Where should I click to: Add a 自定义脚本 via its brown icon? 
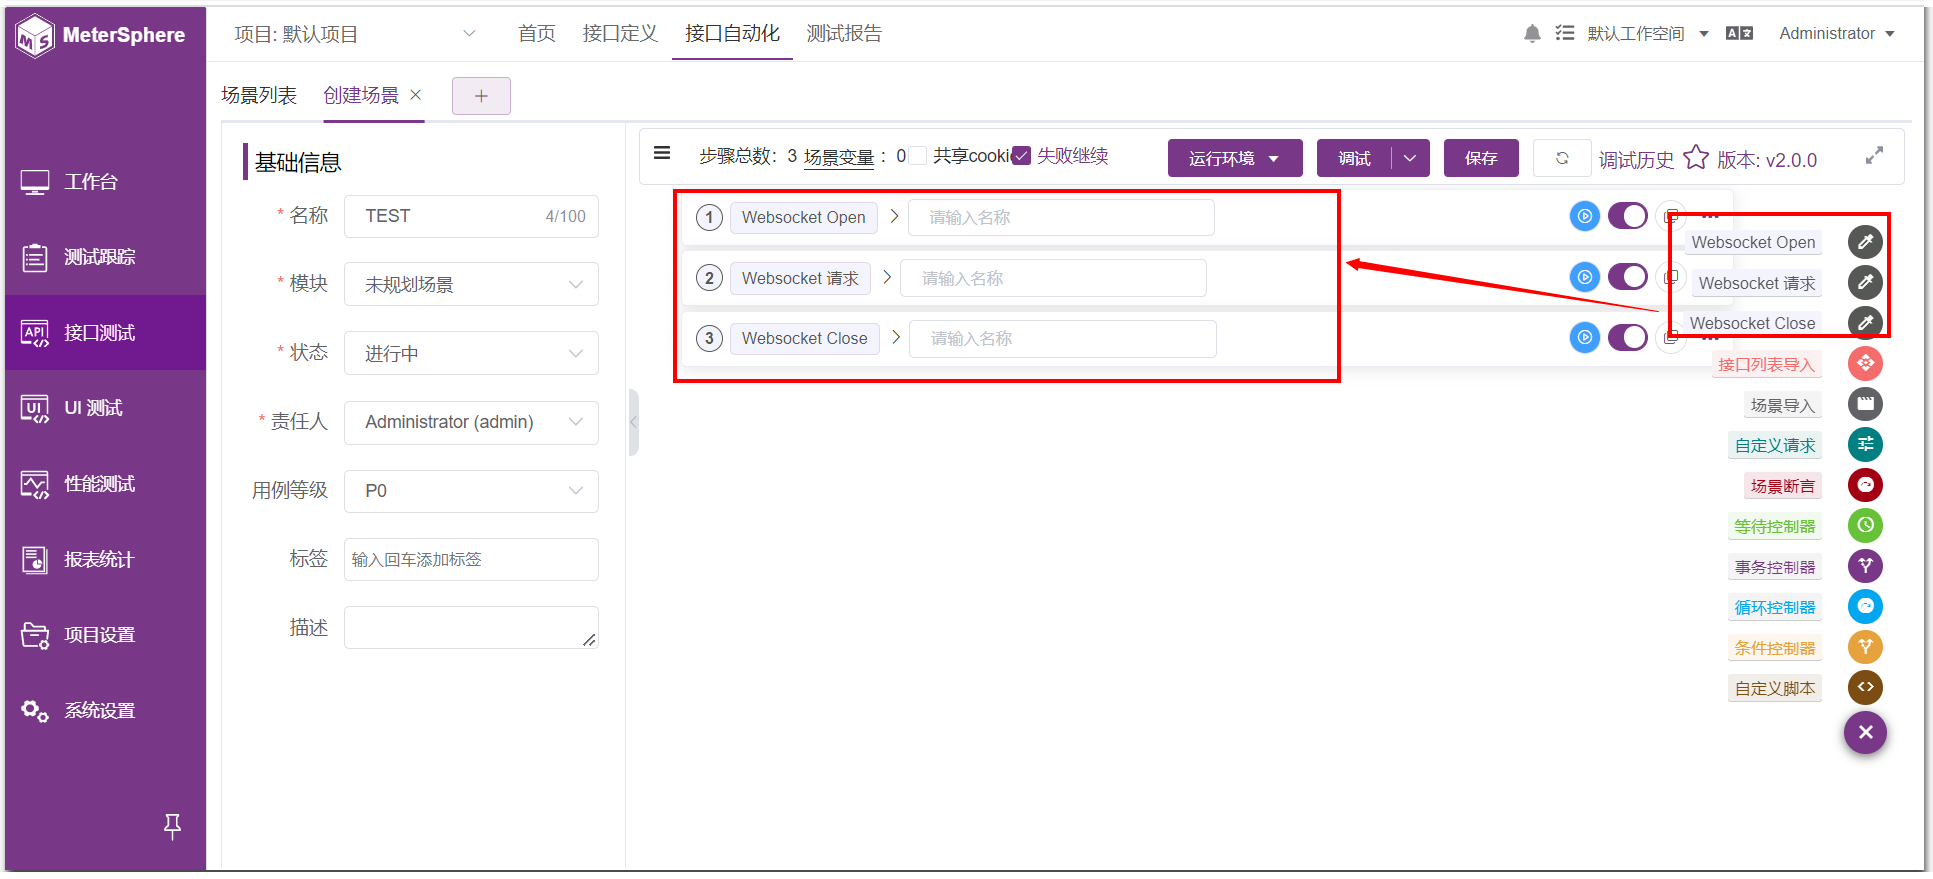tap(1865, 688)
